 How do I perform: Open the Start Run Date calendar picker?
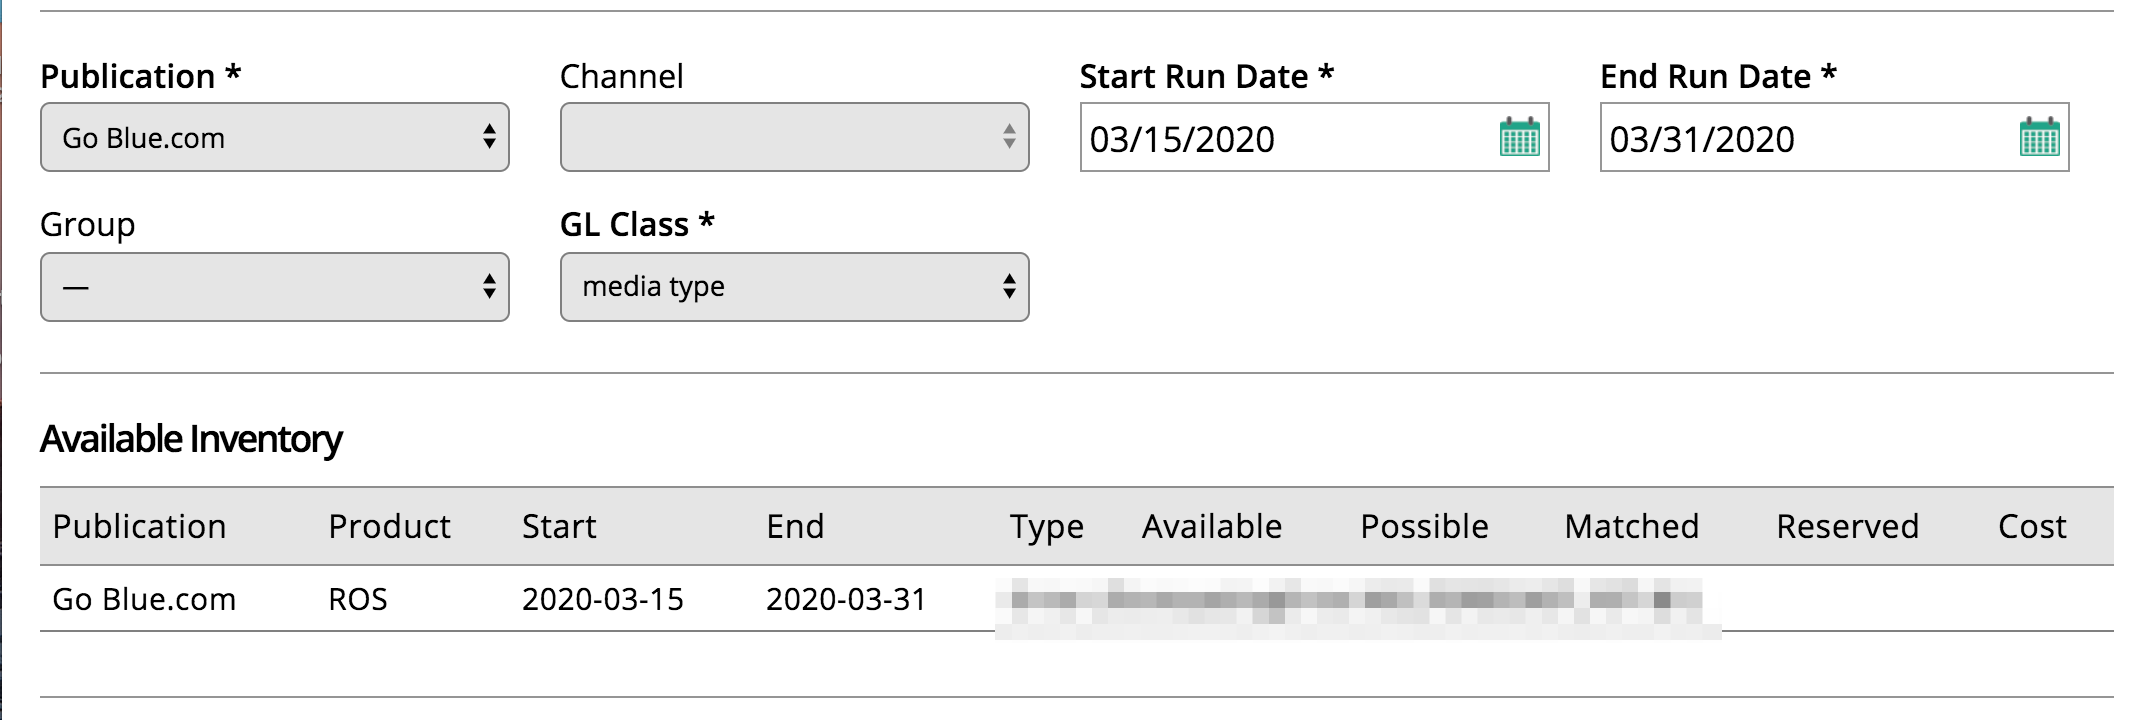click(1519, 137)
